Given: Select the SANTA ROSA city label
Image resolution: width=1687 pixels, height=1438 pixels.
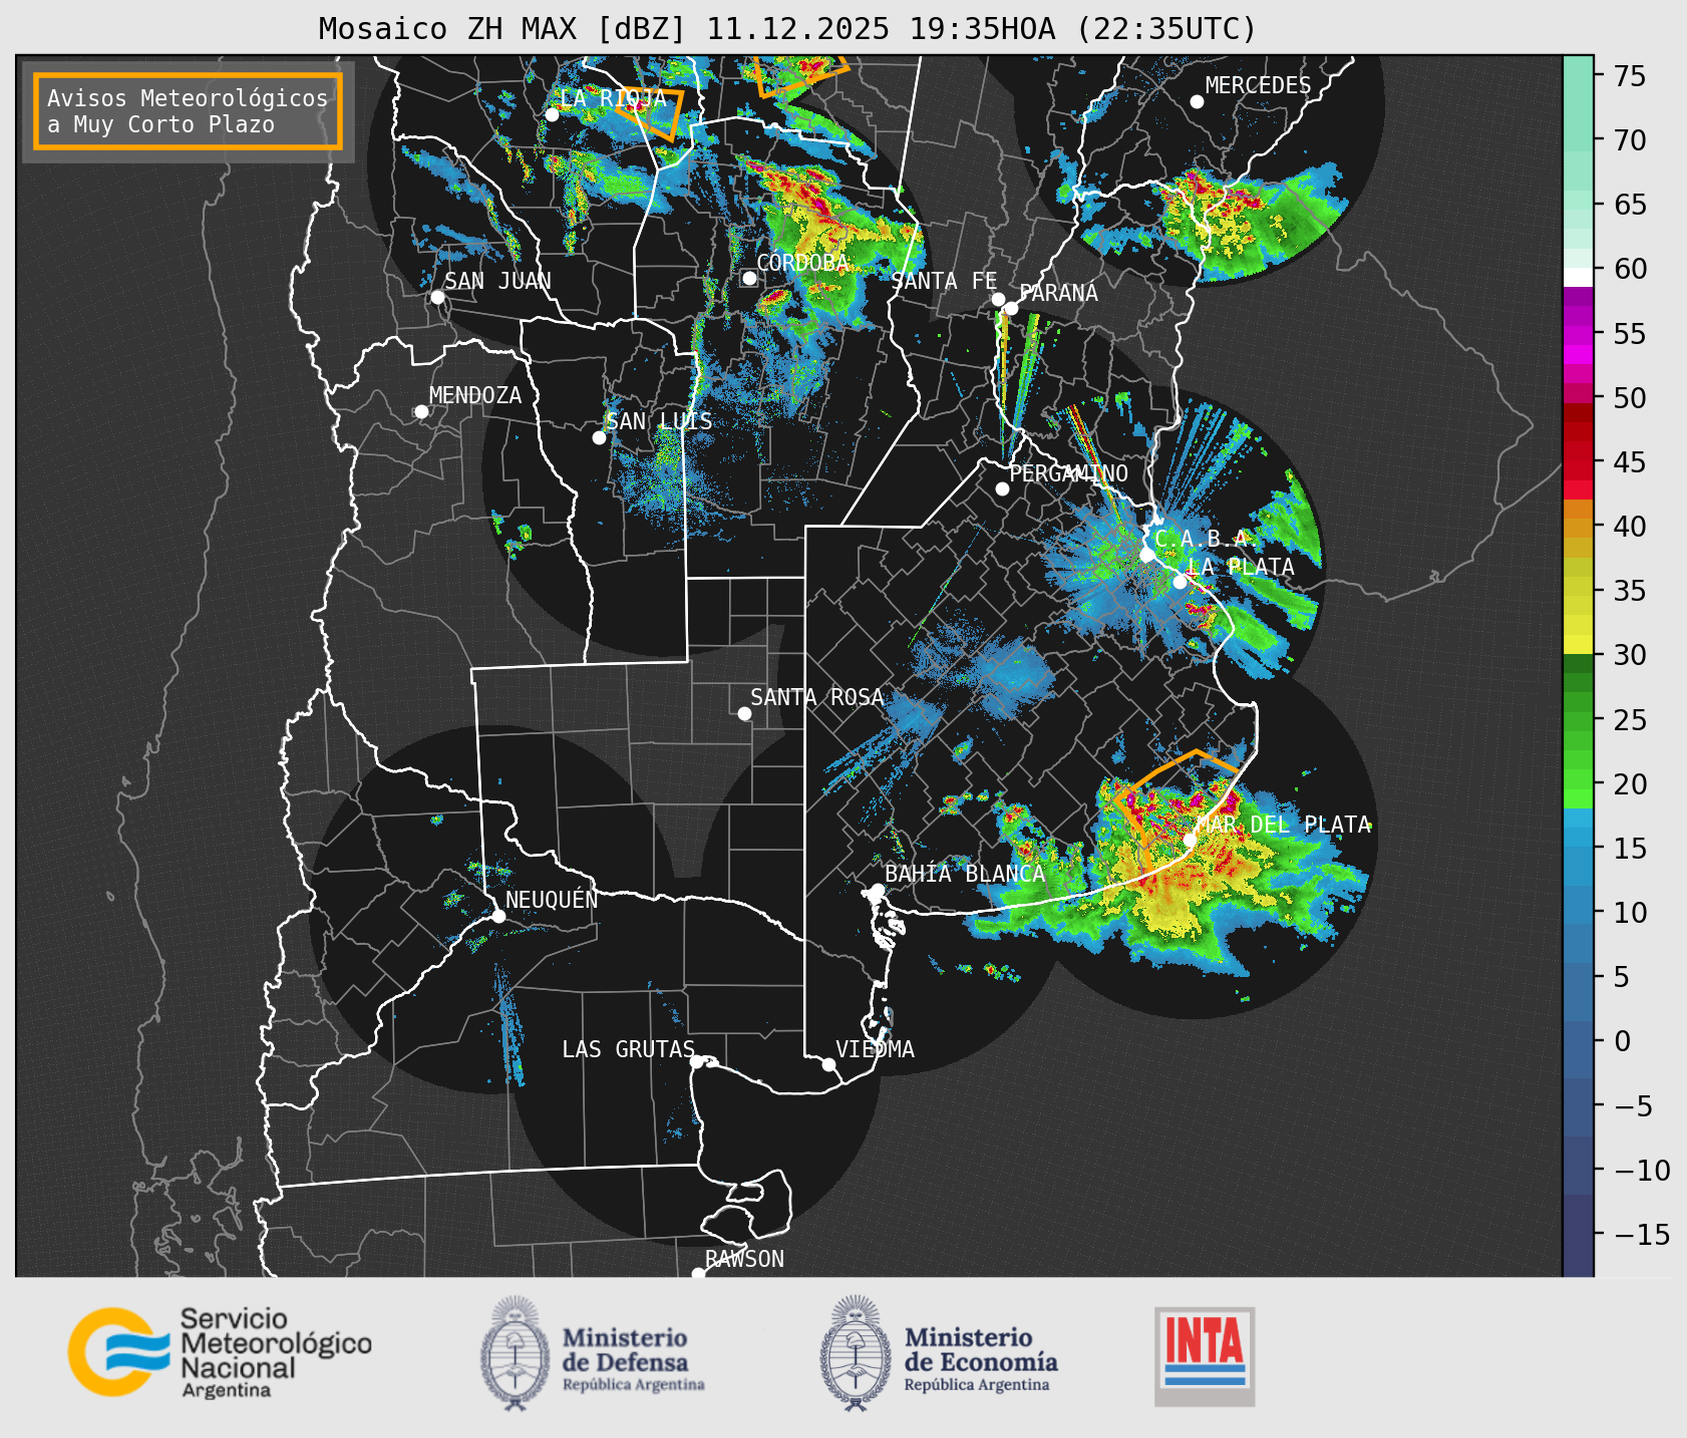Looking at the screenshot, I should (x=817, y=697).
